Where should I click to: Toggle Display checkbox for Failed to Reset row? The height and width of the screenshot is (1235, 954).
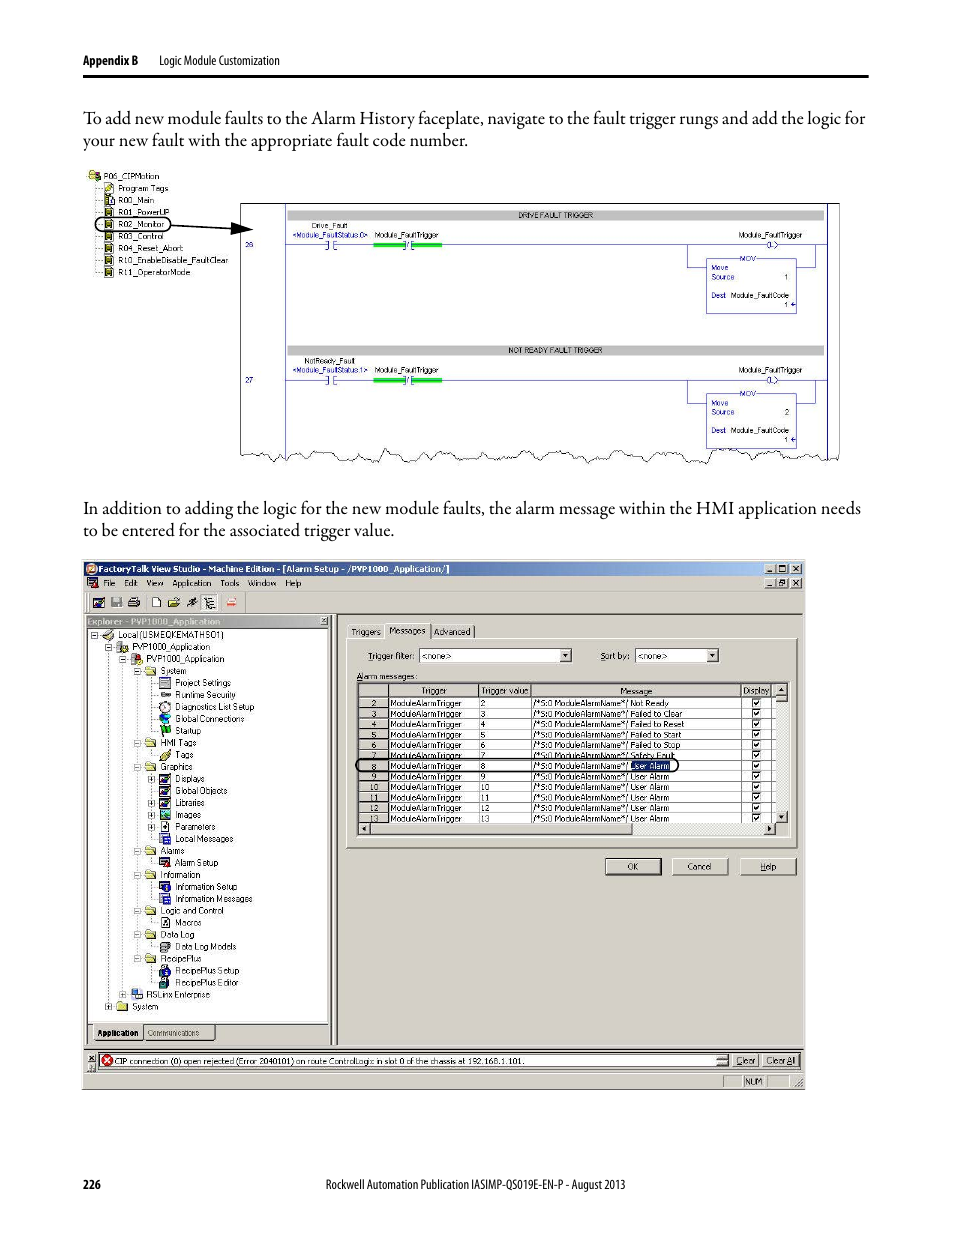pos(756,724)
